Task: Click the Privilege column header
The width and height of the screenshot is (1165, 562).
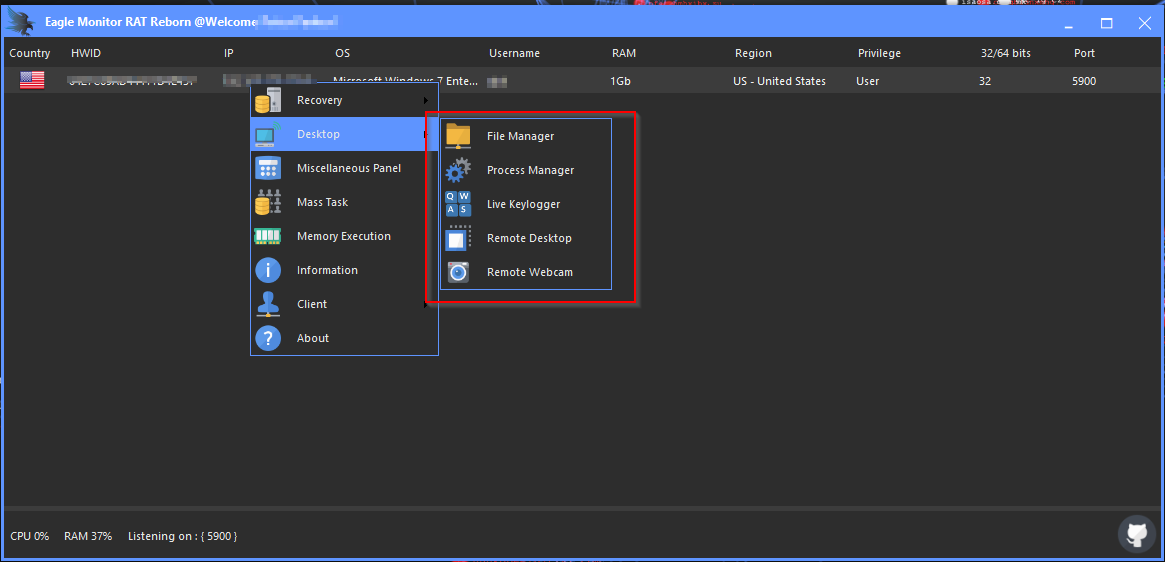Action: tap(879, 53)
